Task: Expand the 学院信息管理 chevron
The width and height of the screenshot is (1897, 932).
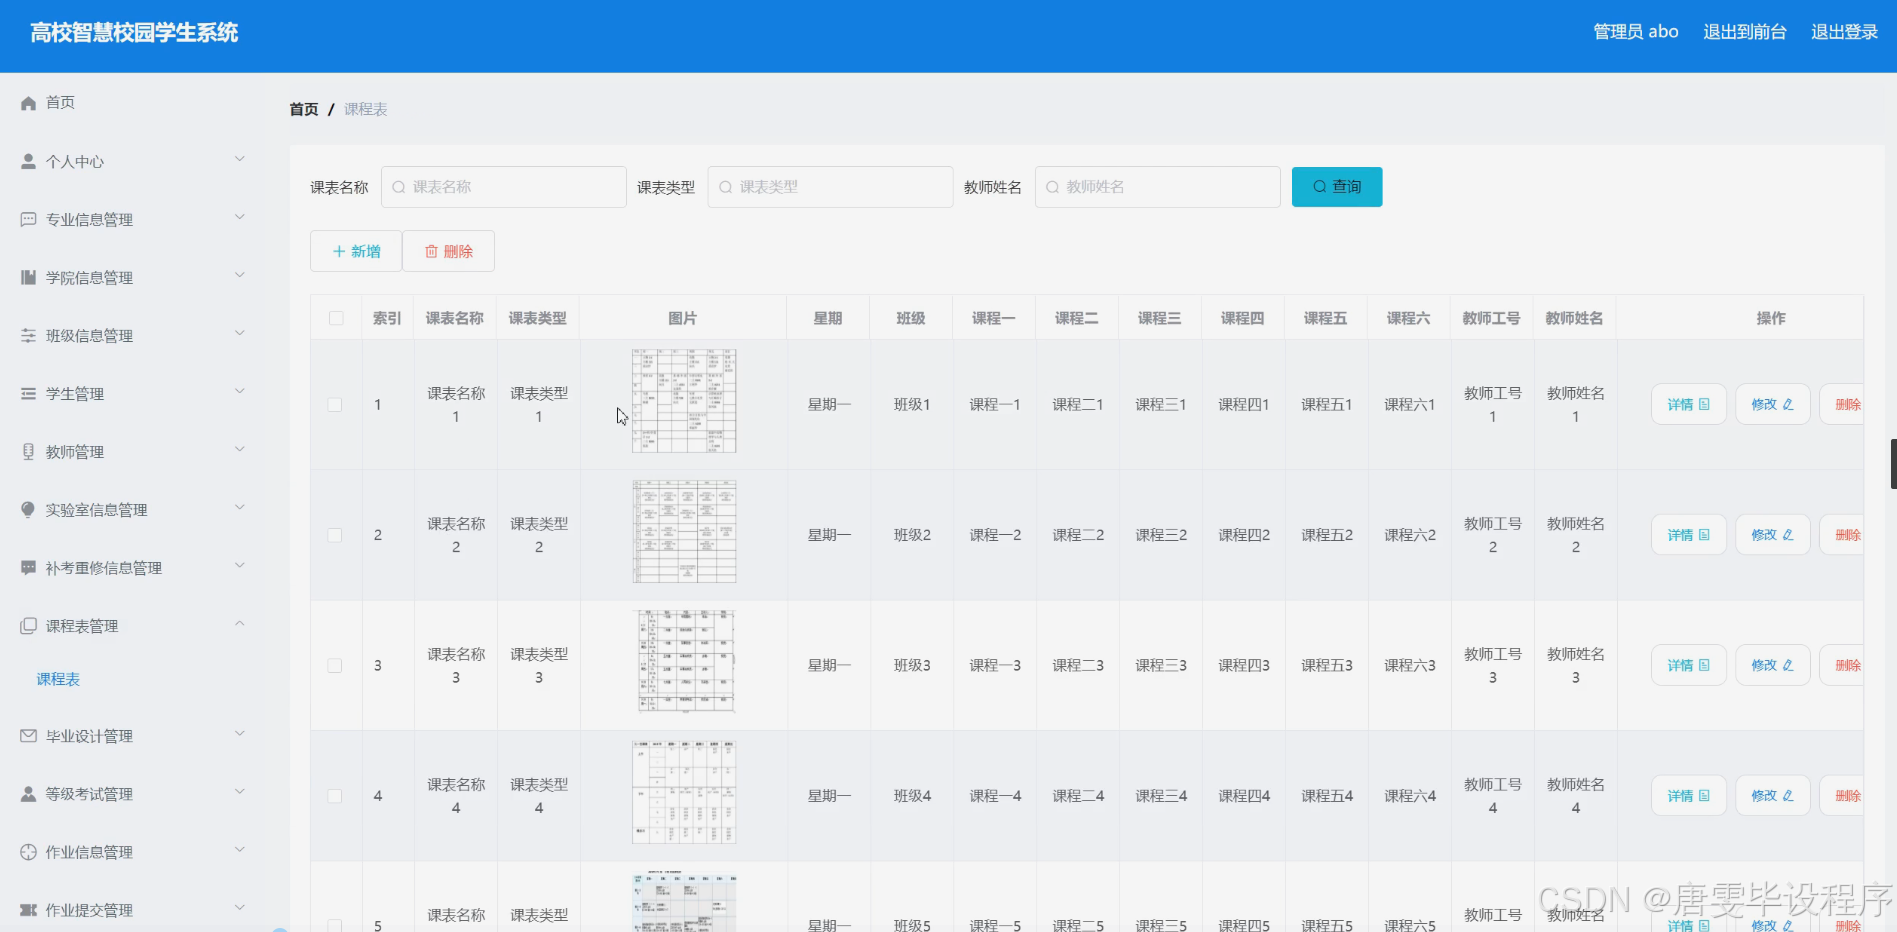Action: pos(240,275)
